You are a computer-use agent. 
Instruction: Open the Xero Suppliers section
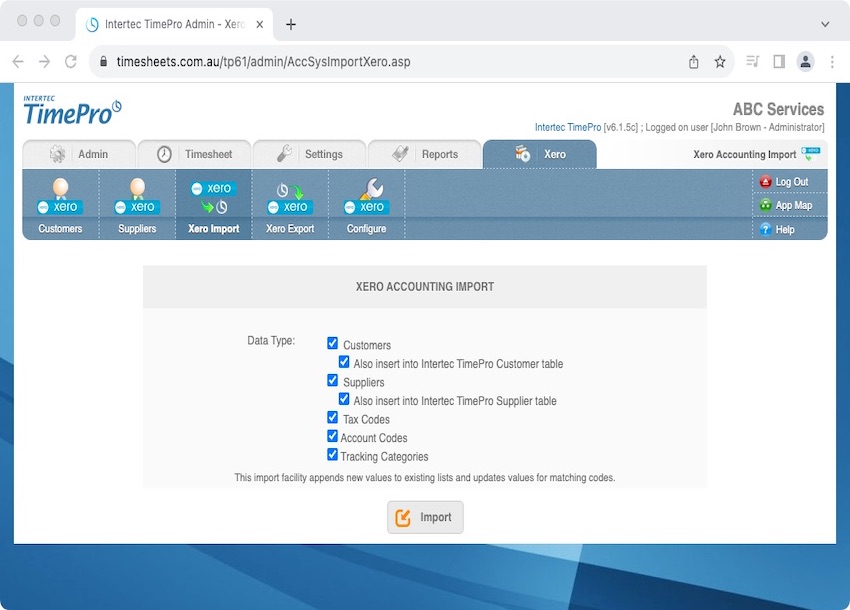point(137,205)
